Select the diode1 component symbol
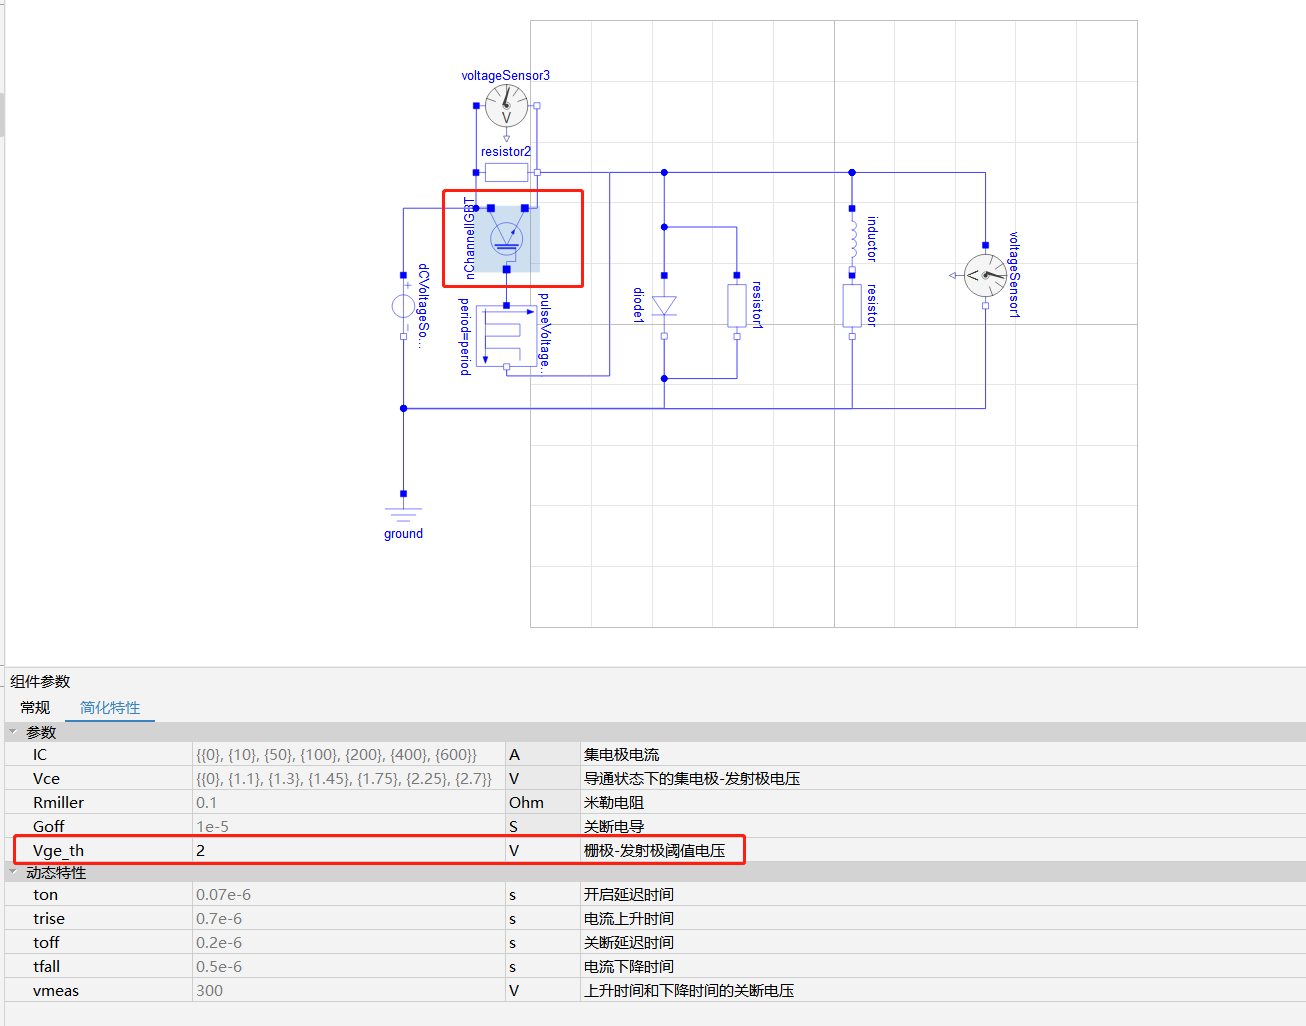The image size is (1306, 1026). [x=664, y=306]
